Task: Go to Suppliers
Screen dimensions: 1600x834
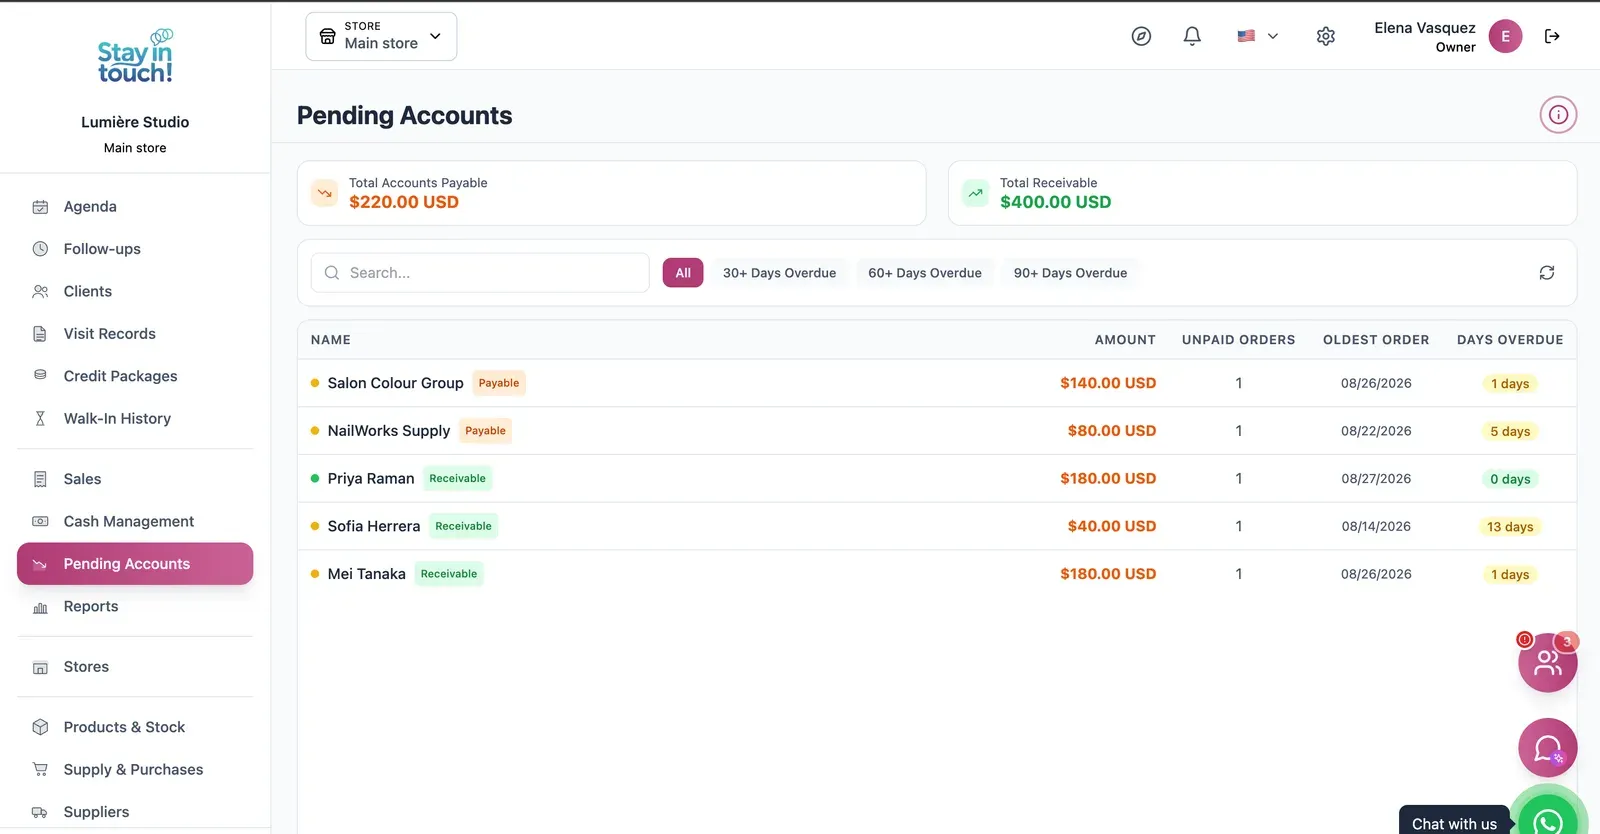Action: (x=135, y=812)
